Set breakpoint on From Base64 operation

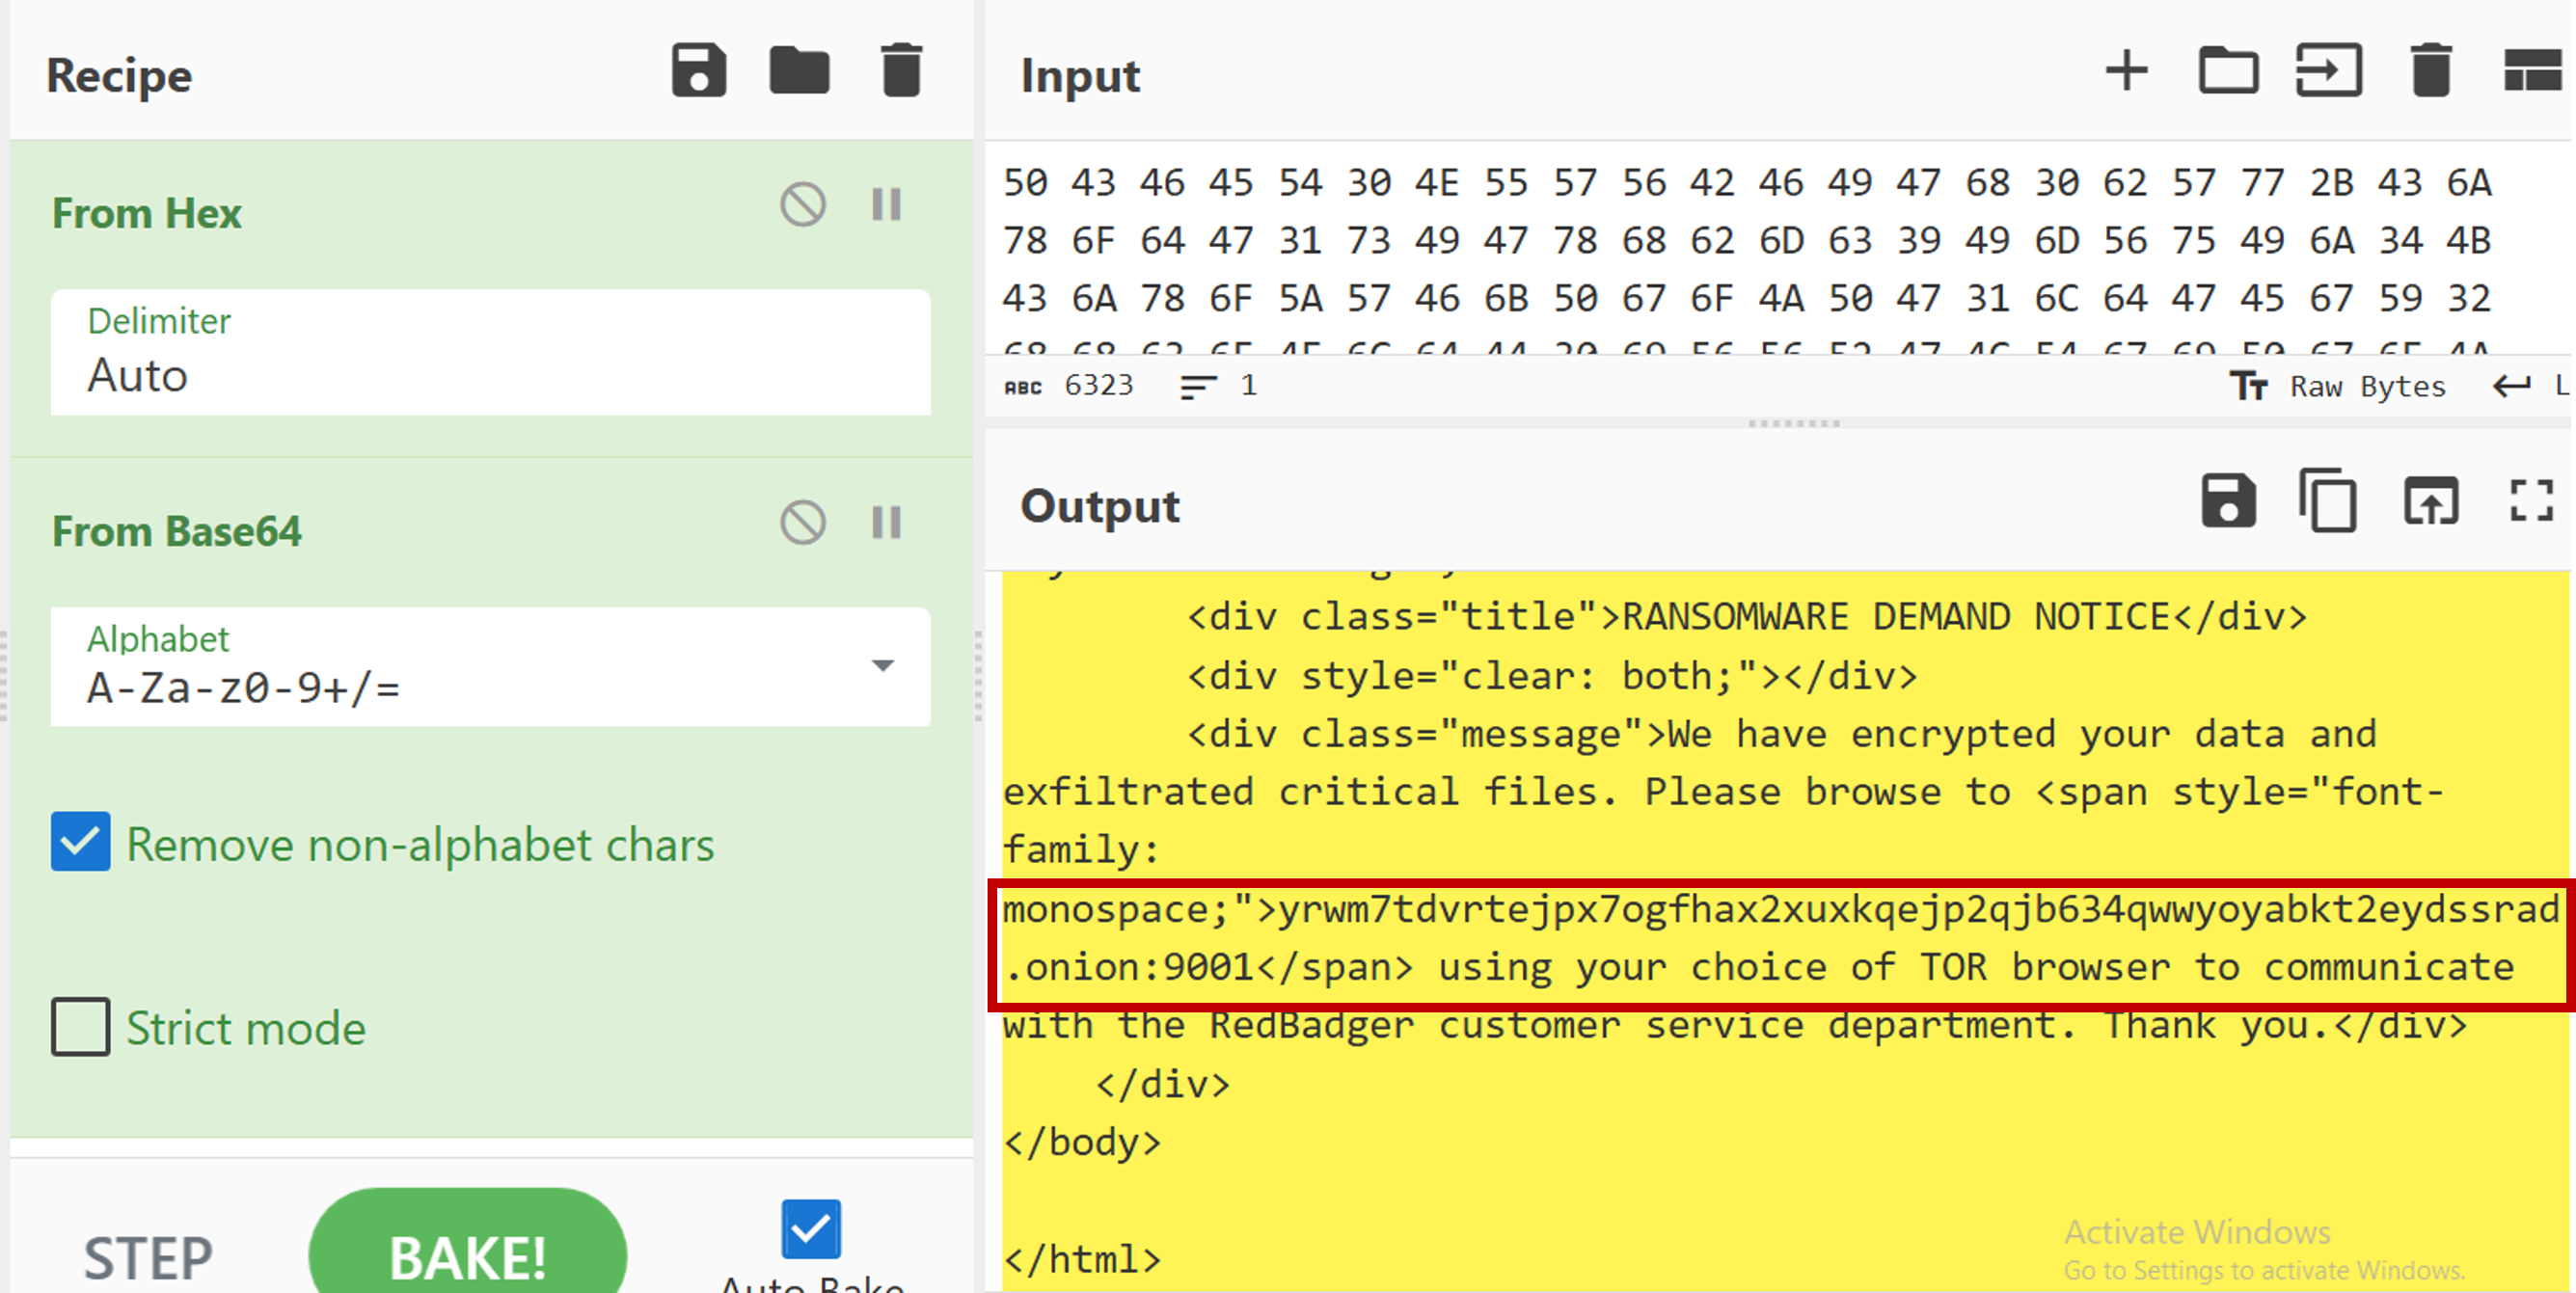(x=886, y=523)
